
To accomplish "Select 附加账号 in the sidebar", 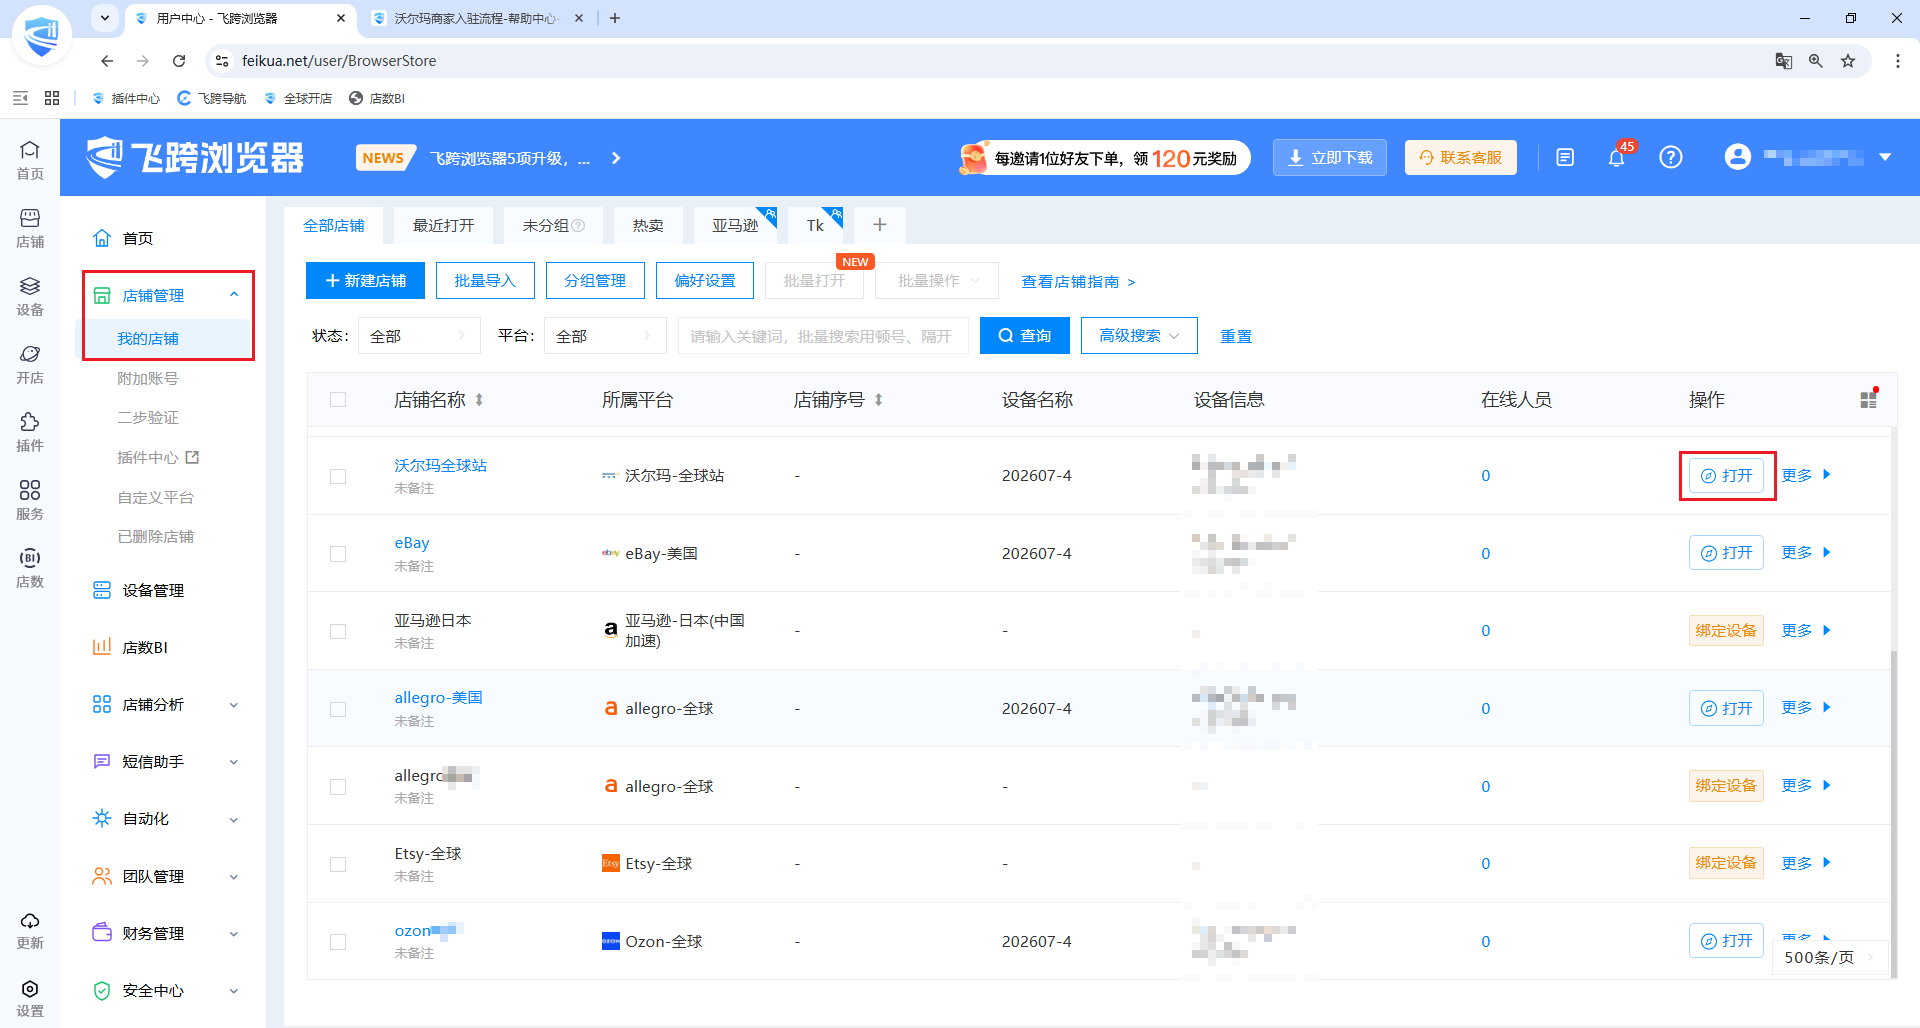I will click(148, 379).
